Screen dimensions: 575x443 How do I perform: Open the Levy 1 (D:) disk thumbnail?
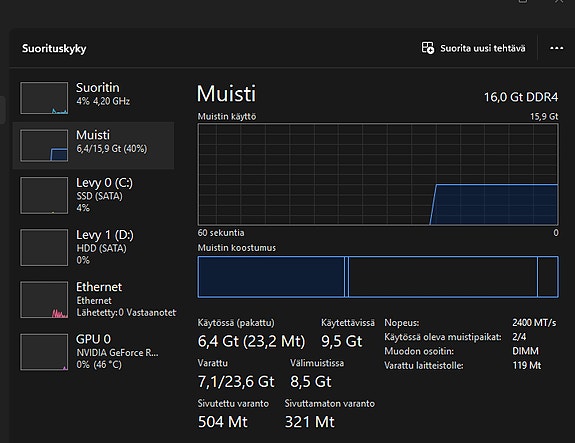pyautogui.click(x=44, y=248)
